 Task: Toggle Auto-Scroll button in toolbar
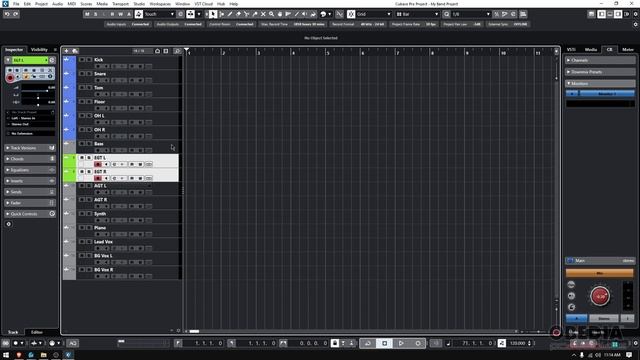[191, 14]
